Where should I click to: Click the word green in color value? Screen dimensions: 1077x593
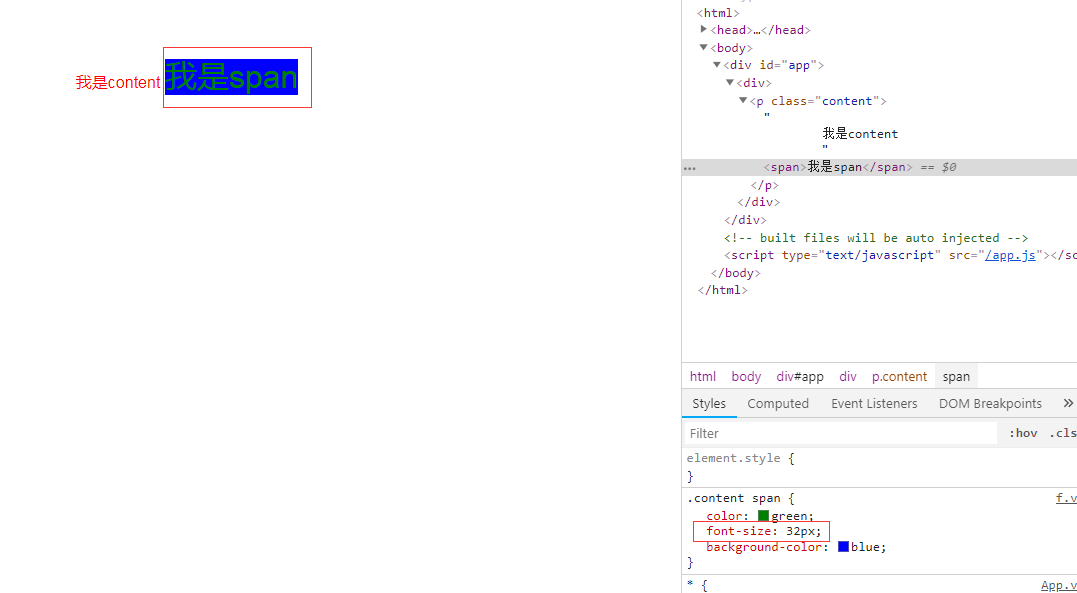coord(791,516)
